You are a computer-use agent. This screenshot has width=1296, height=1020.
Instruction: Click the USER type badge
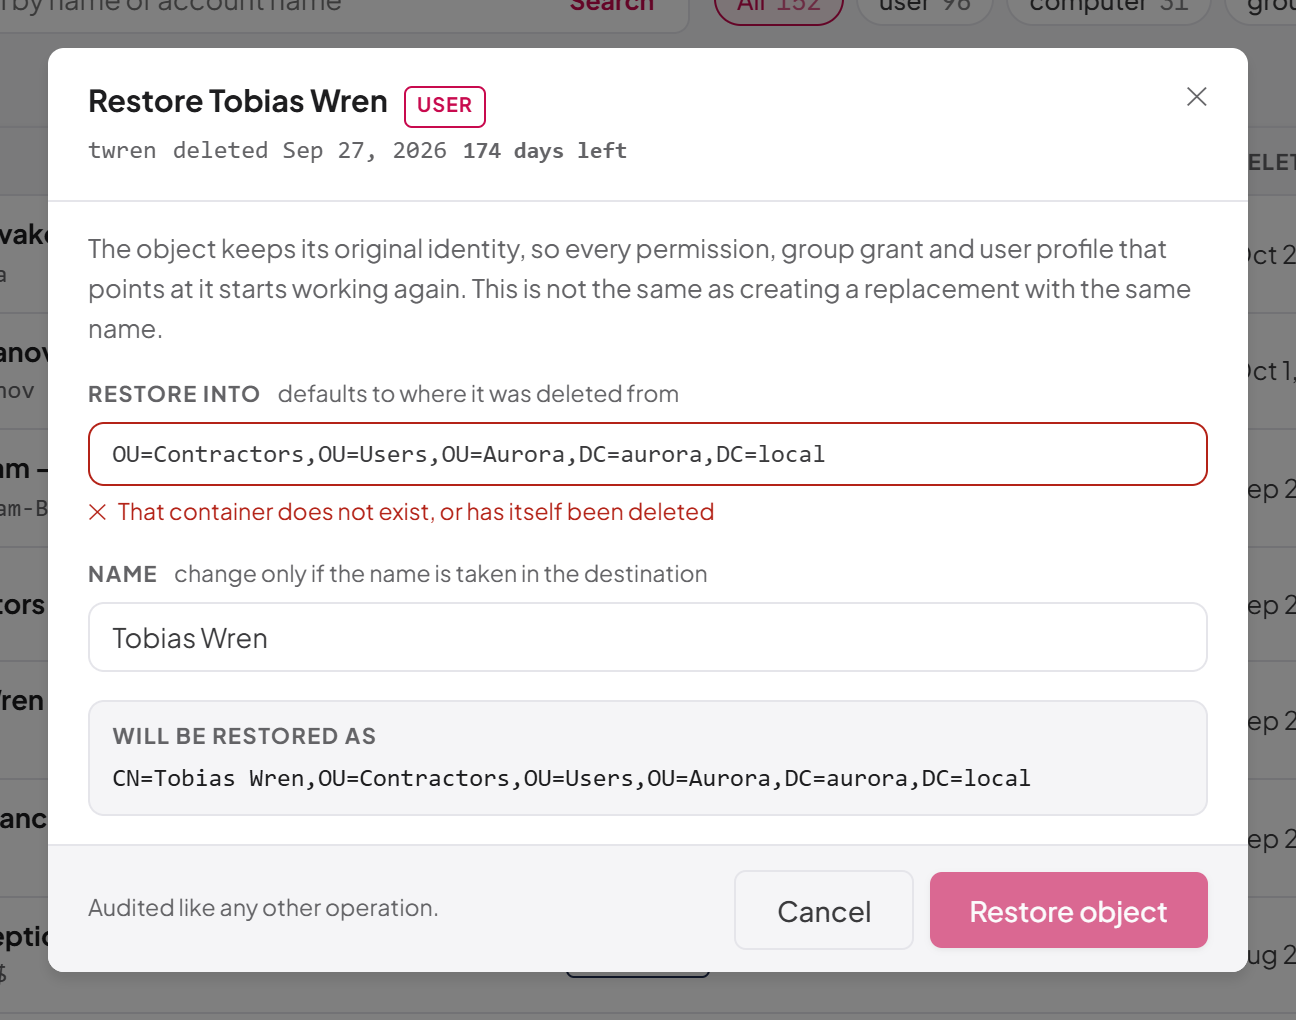pos(445,106)
